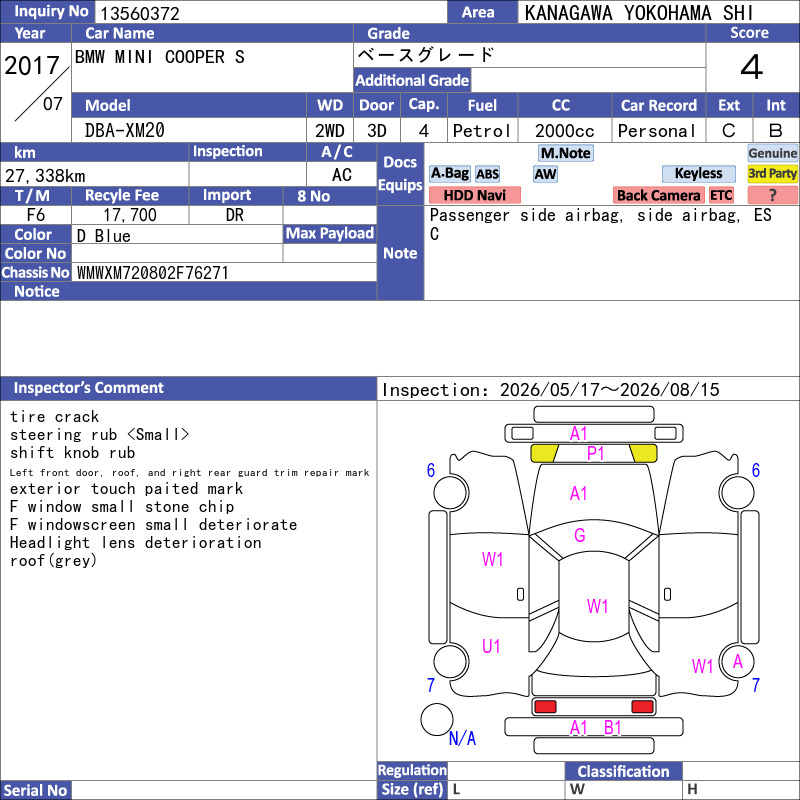
Task: Click the Serial No field
Action: pos(224,790)
